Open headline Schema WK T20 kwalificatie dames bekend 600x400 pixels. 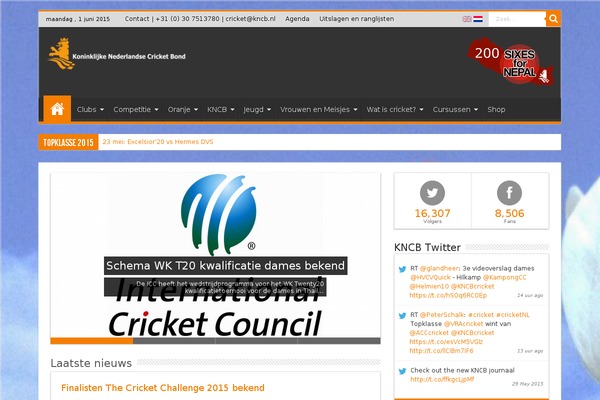(225, 266)
